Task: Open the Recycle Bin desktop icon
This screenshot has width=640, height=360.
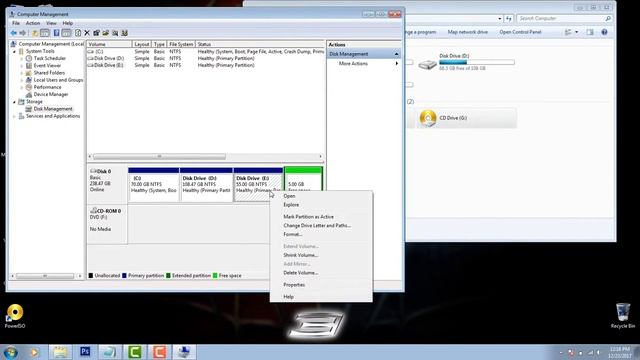Action: pyautogui.click(x=623, y=315)
